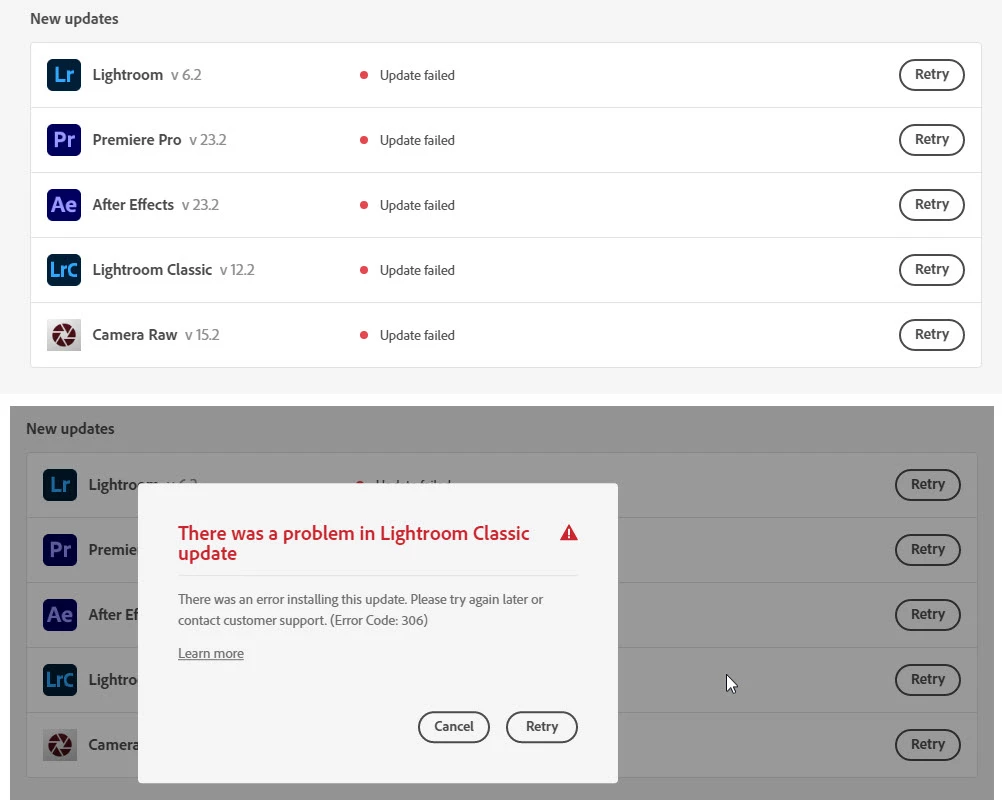Click the dimmed Lightroom icon behind dialog
The image size is (1002, 800).
click(60, 484)
